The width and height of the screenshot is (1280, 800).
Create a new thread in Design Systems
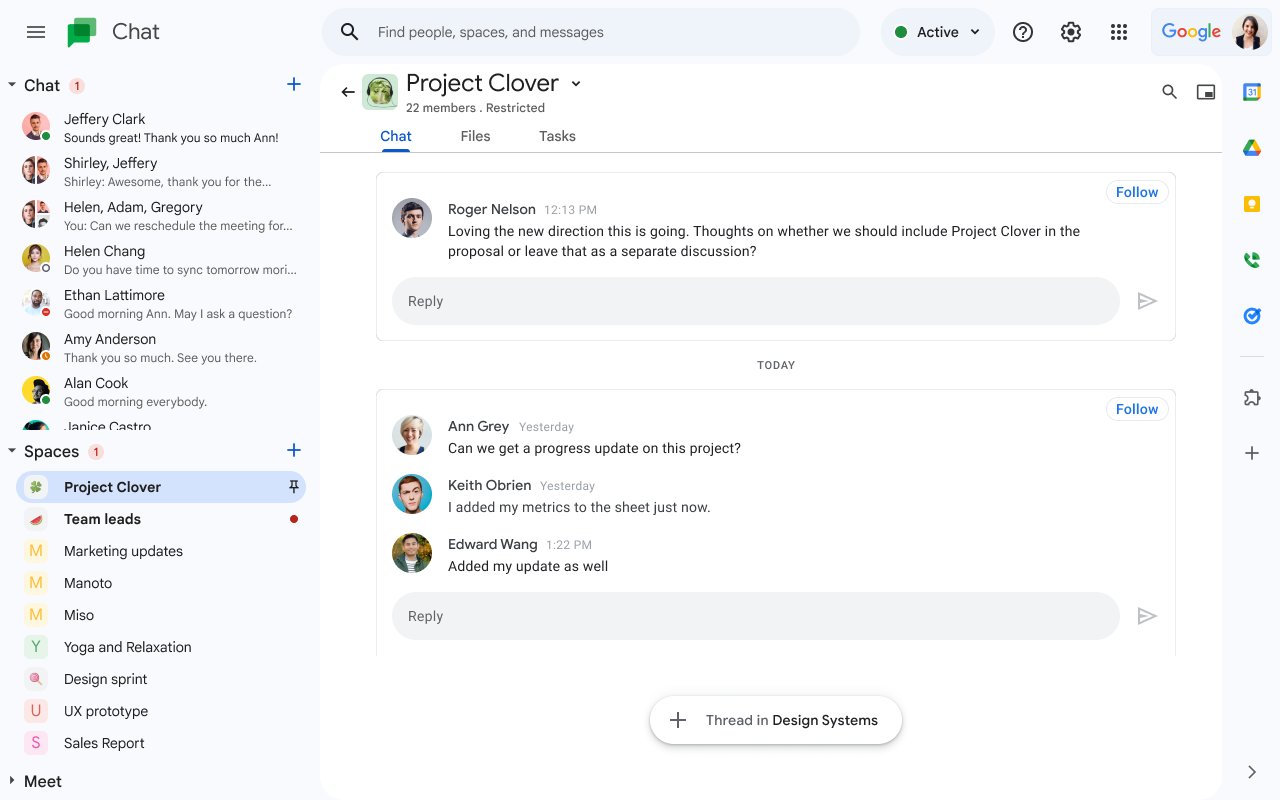[775, 720]
